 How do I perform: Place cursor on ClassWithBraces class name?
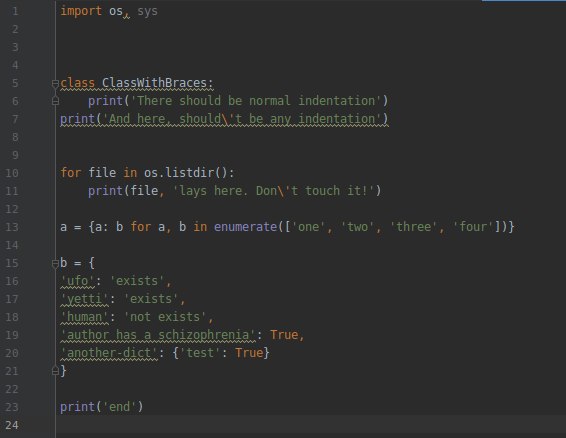pos(154,83)
